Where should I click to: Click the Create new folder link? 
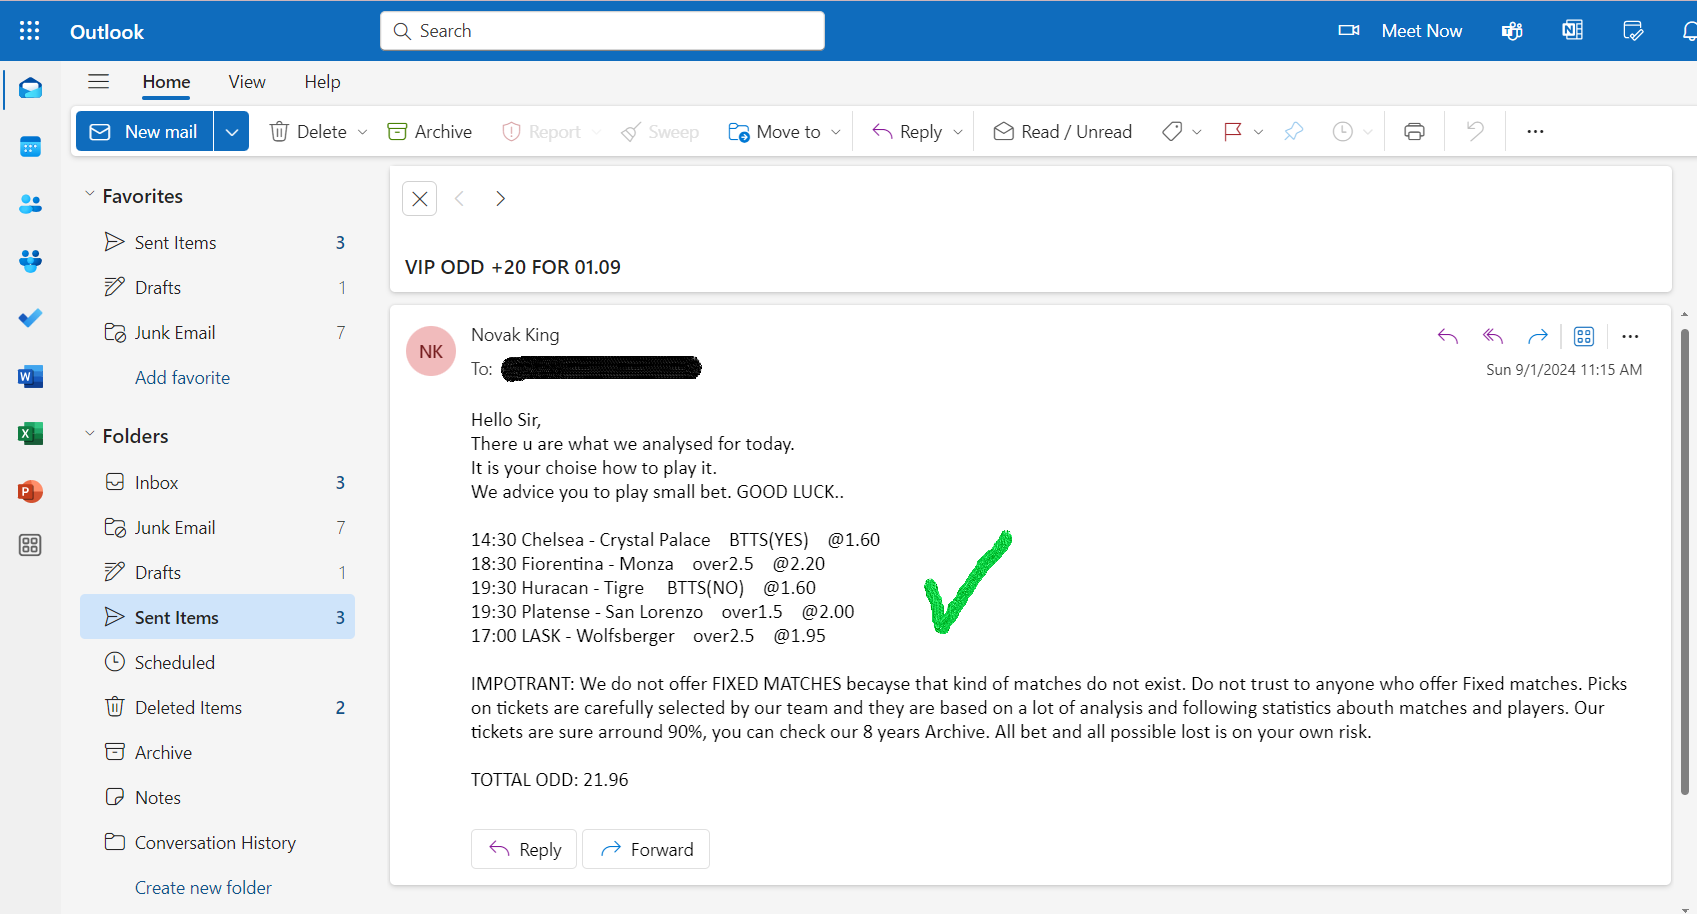coord(203,887)
